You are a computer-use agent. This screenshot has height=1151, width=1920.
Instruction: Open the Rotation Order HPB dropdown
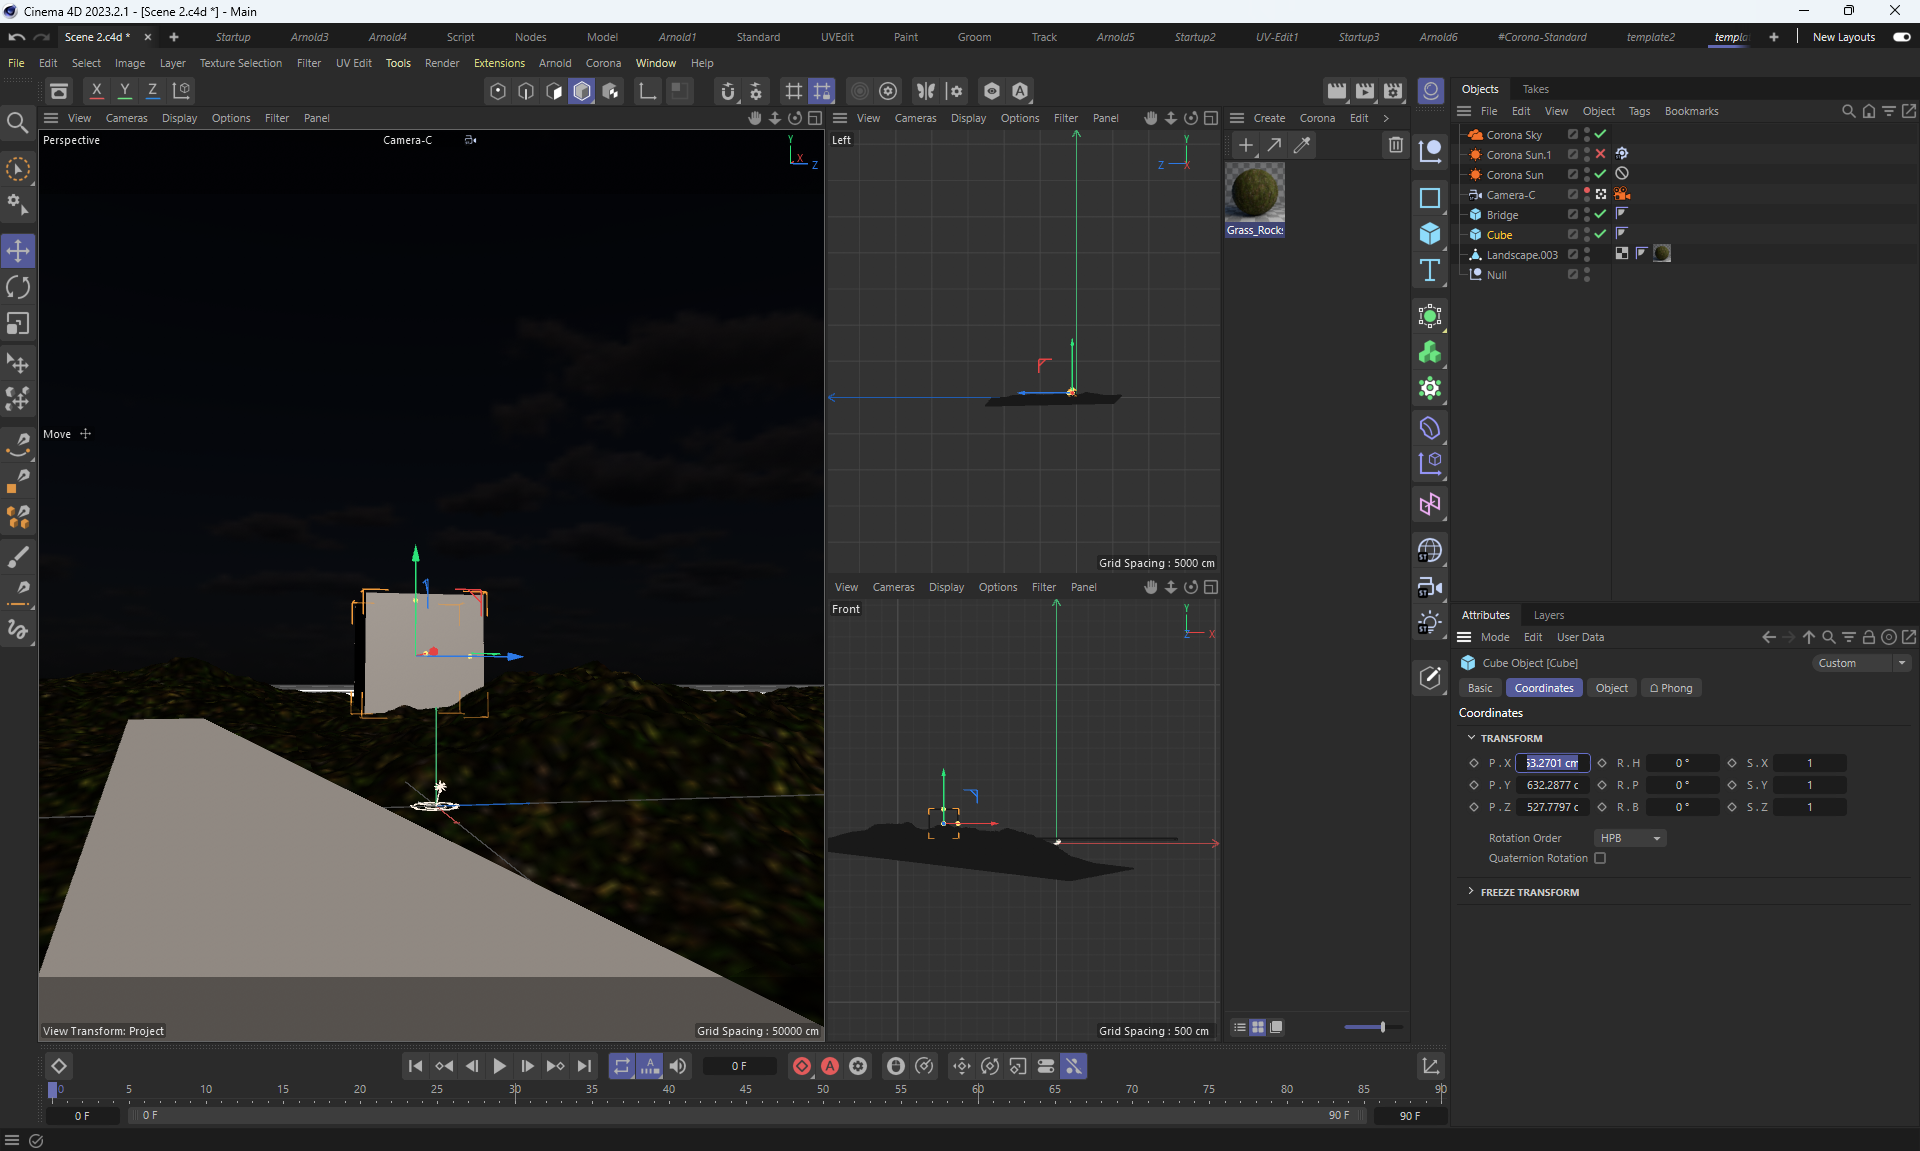[x=1630, y=838]
